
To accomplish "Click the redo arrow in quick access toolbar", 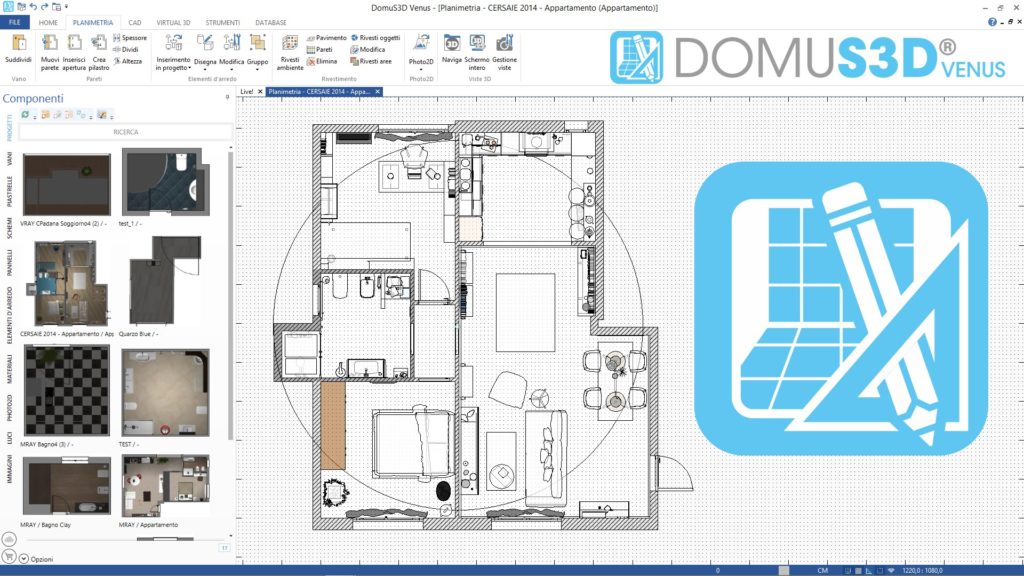I will pyautogui.click(x=44, y=7).
